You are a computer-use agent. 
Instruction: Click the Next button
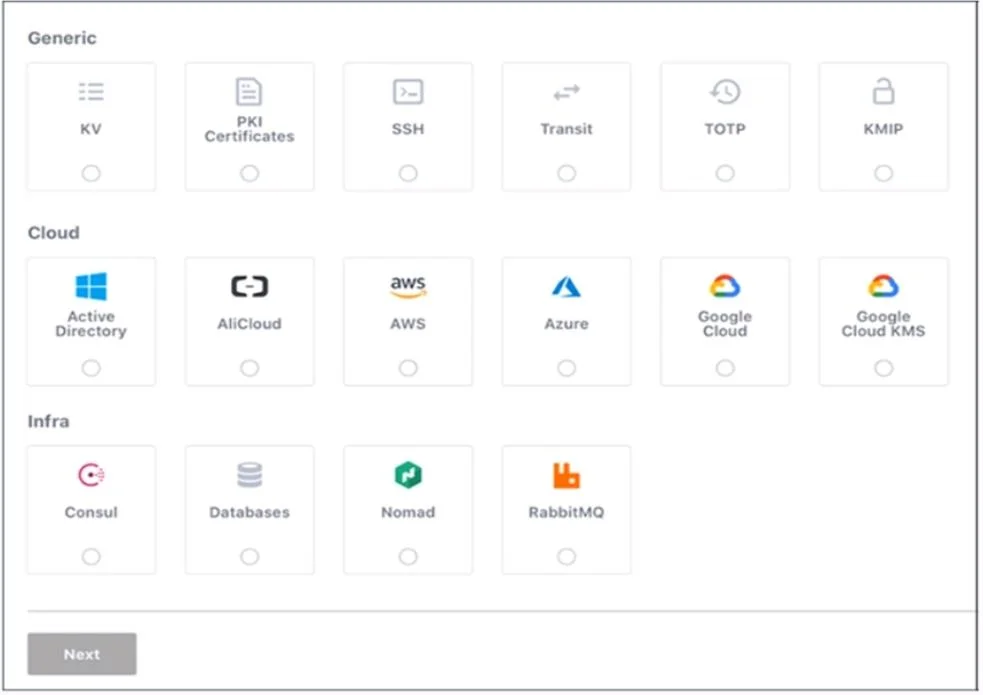pyautogui.click(x=82, y=654)
